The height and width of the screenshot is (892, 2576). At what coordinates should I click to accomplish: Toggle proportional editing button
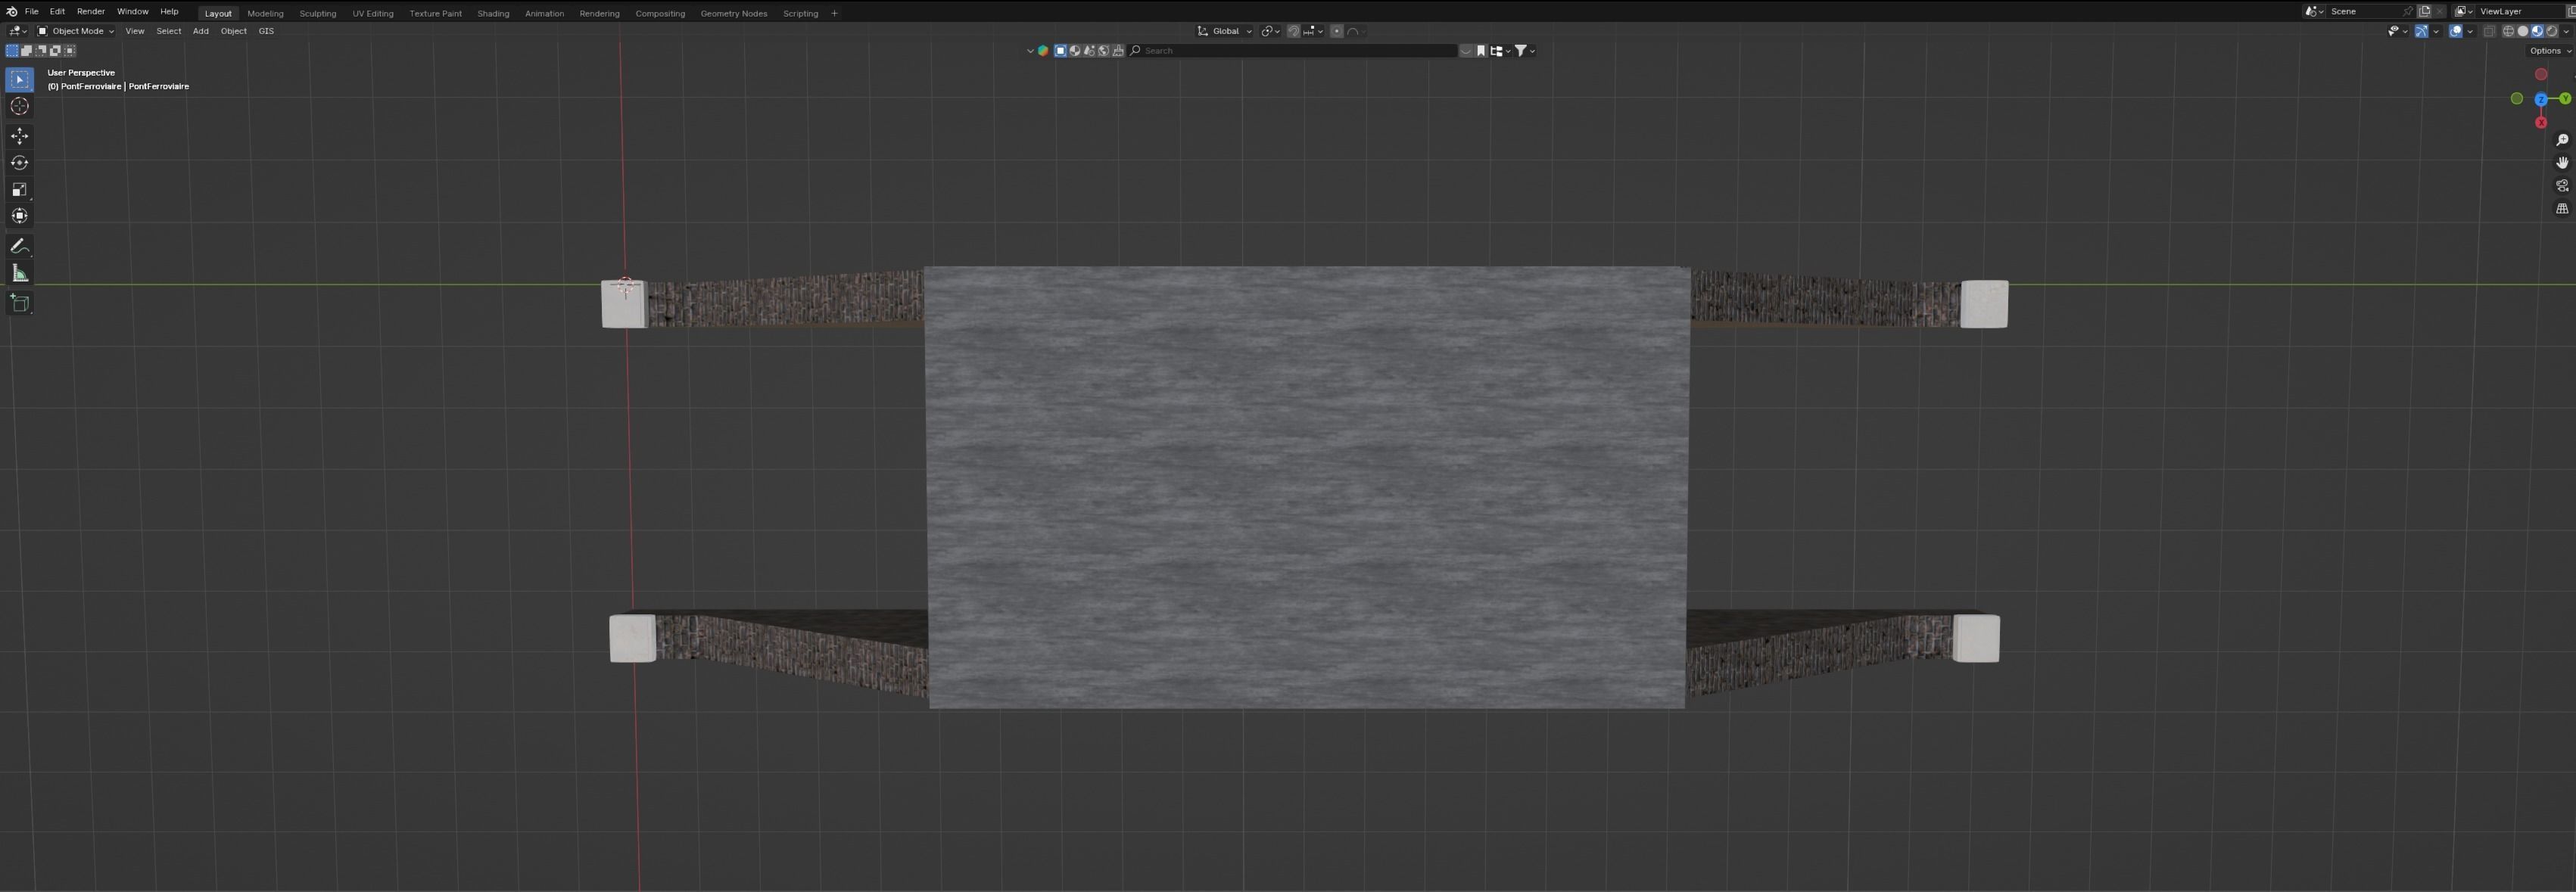point(1337,31)
